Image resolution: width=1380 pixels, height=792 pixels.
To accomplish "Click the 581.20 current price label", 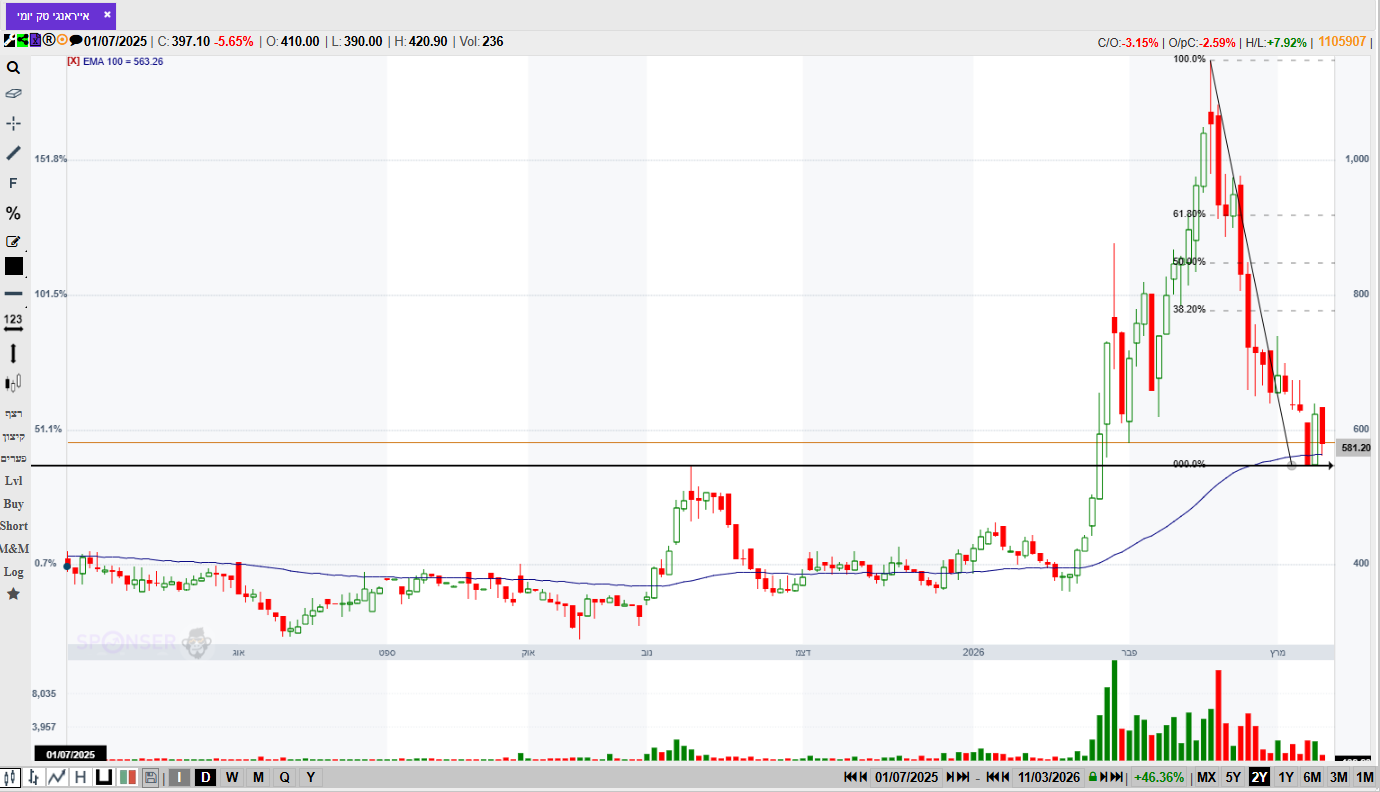I will point(1356,448).
